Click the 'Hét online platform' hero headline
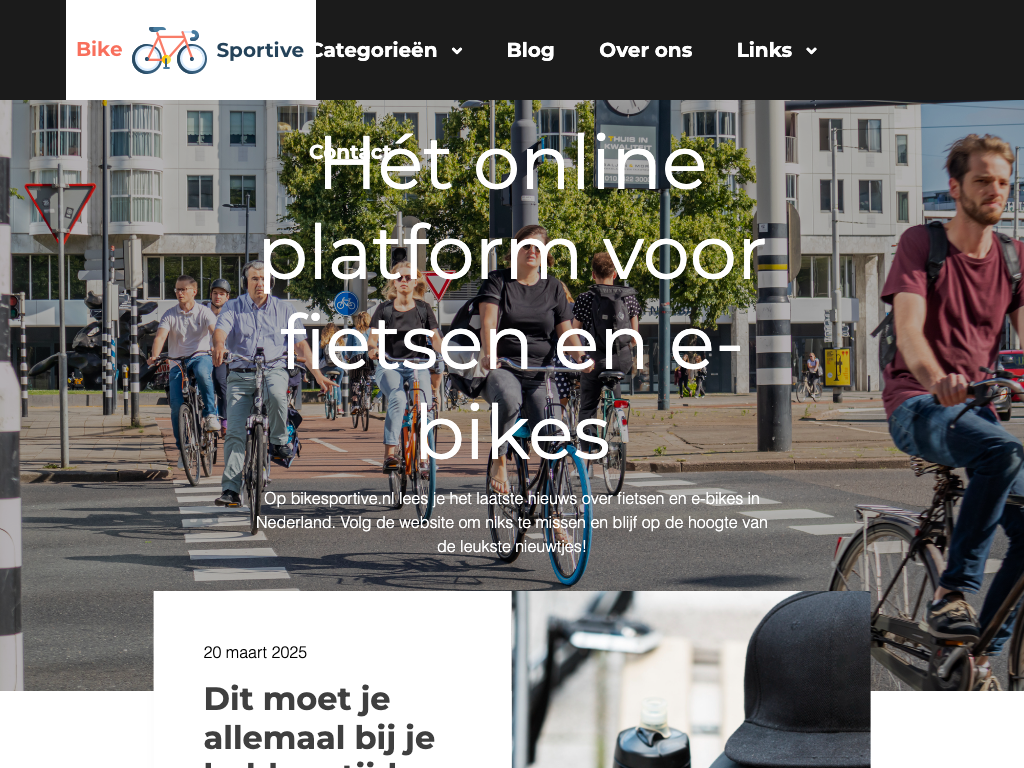Viewport: 1024px width, 768px height. click(513, 297)
